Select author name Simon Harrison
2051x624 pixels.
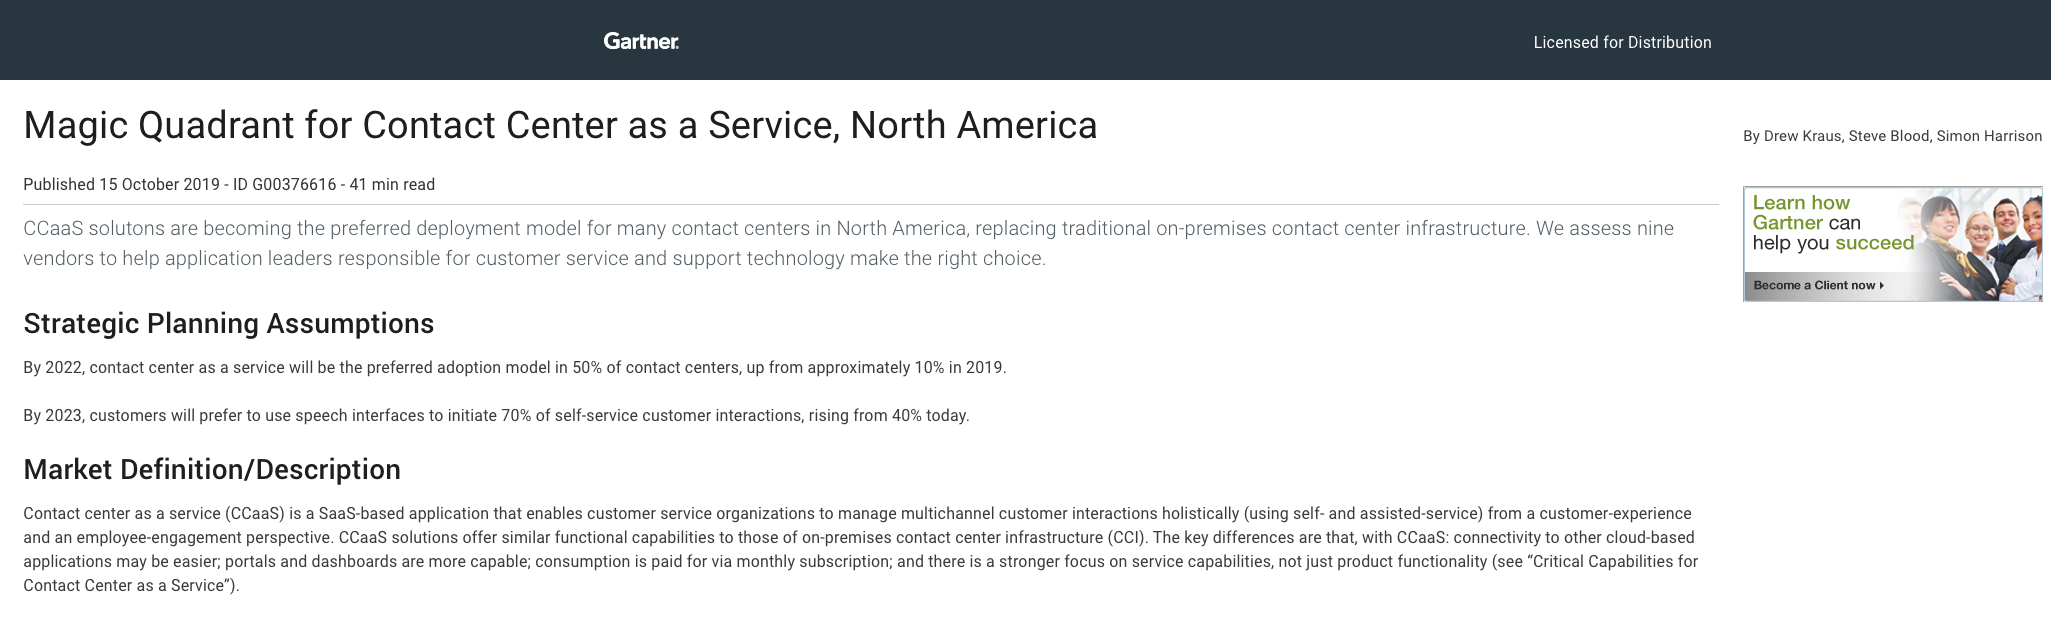(1989, 136)
